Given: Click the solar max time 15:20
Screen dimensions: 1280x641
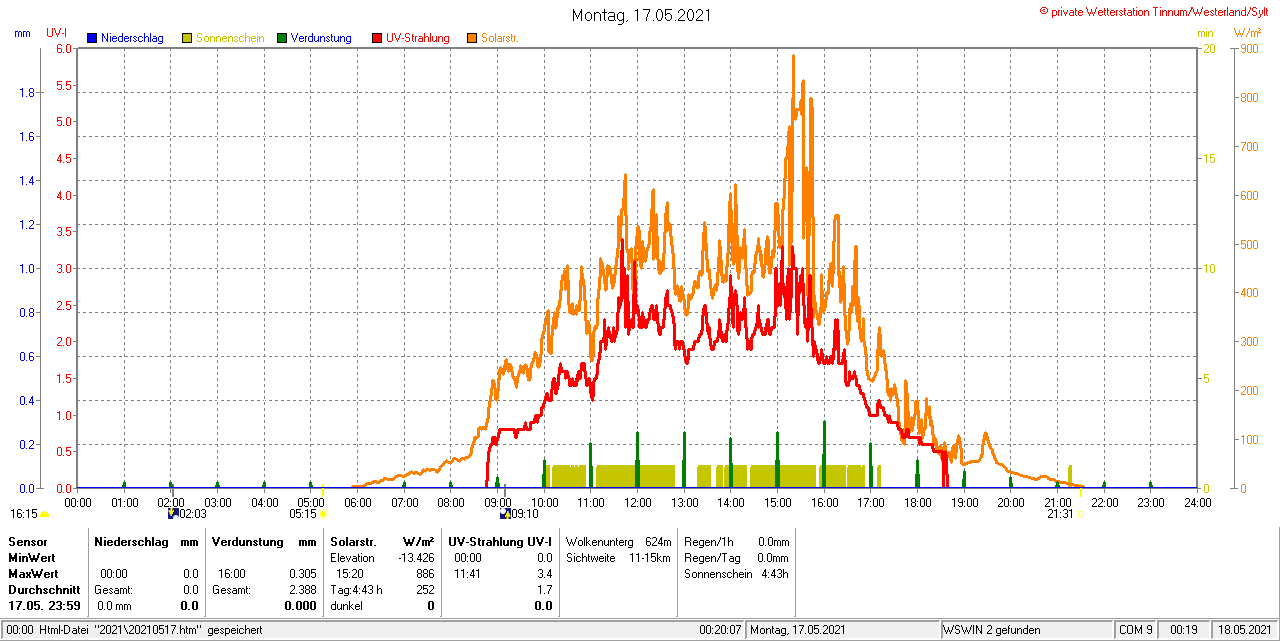Looking at the screenshot, I should (x=350, y=574).
